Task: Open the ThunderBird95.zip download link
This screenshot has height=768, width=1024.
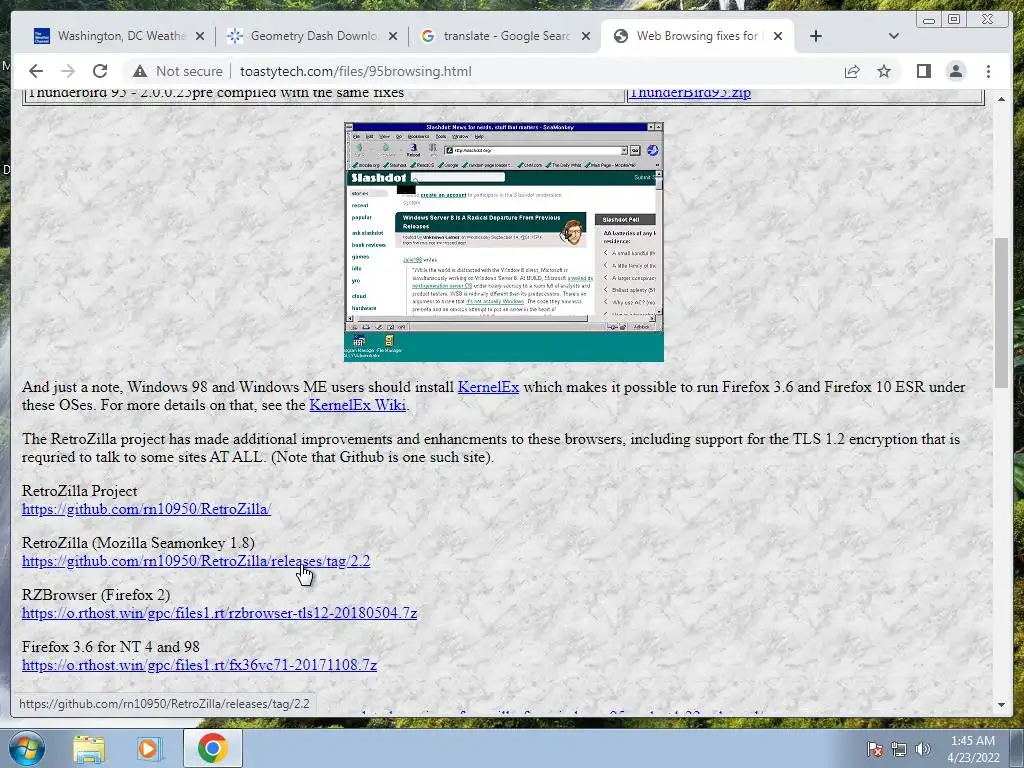Action: [x=690, y=93]
